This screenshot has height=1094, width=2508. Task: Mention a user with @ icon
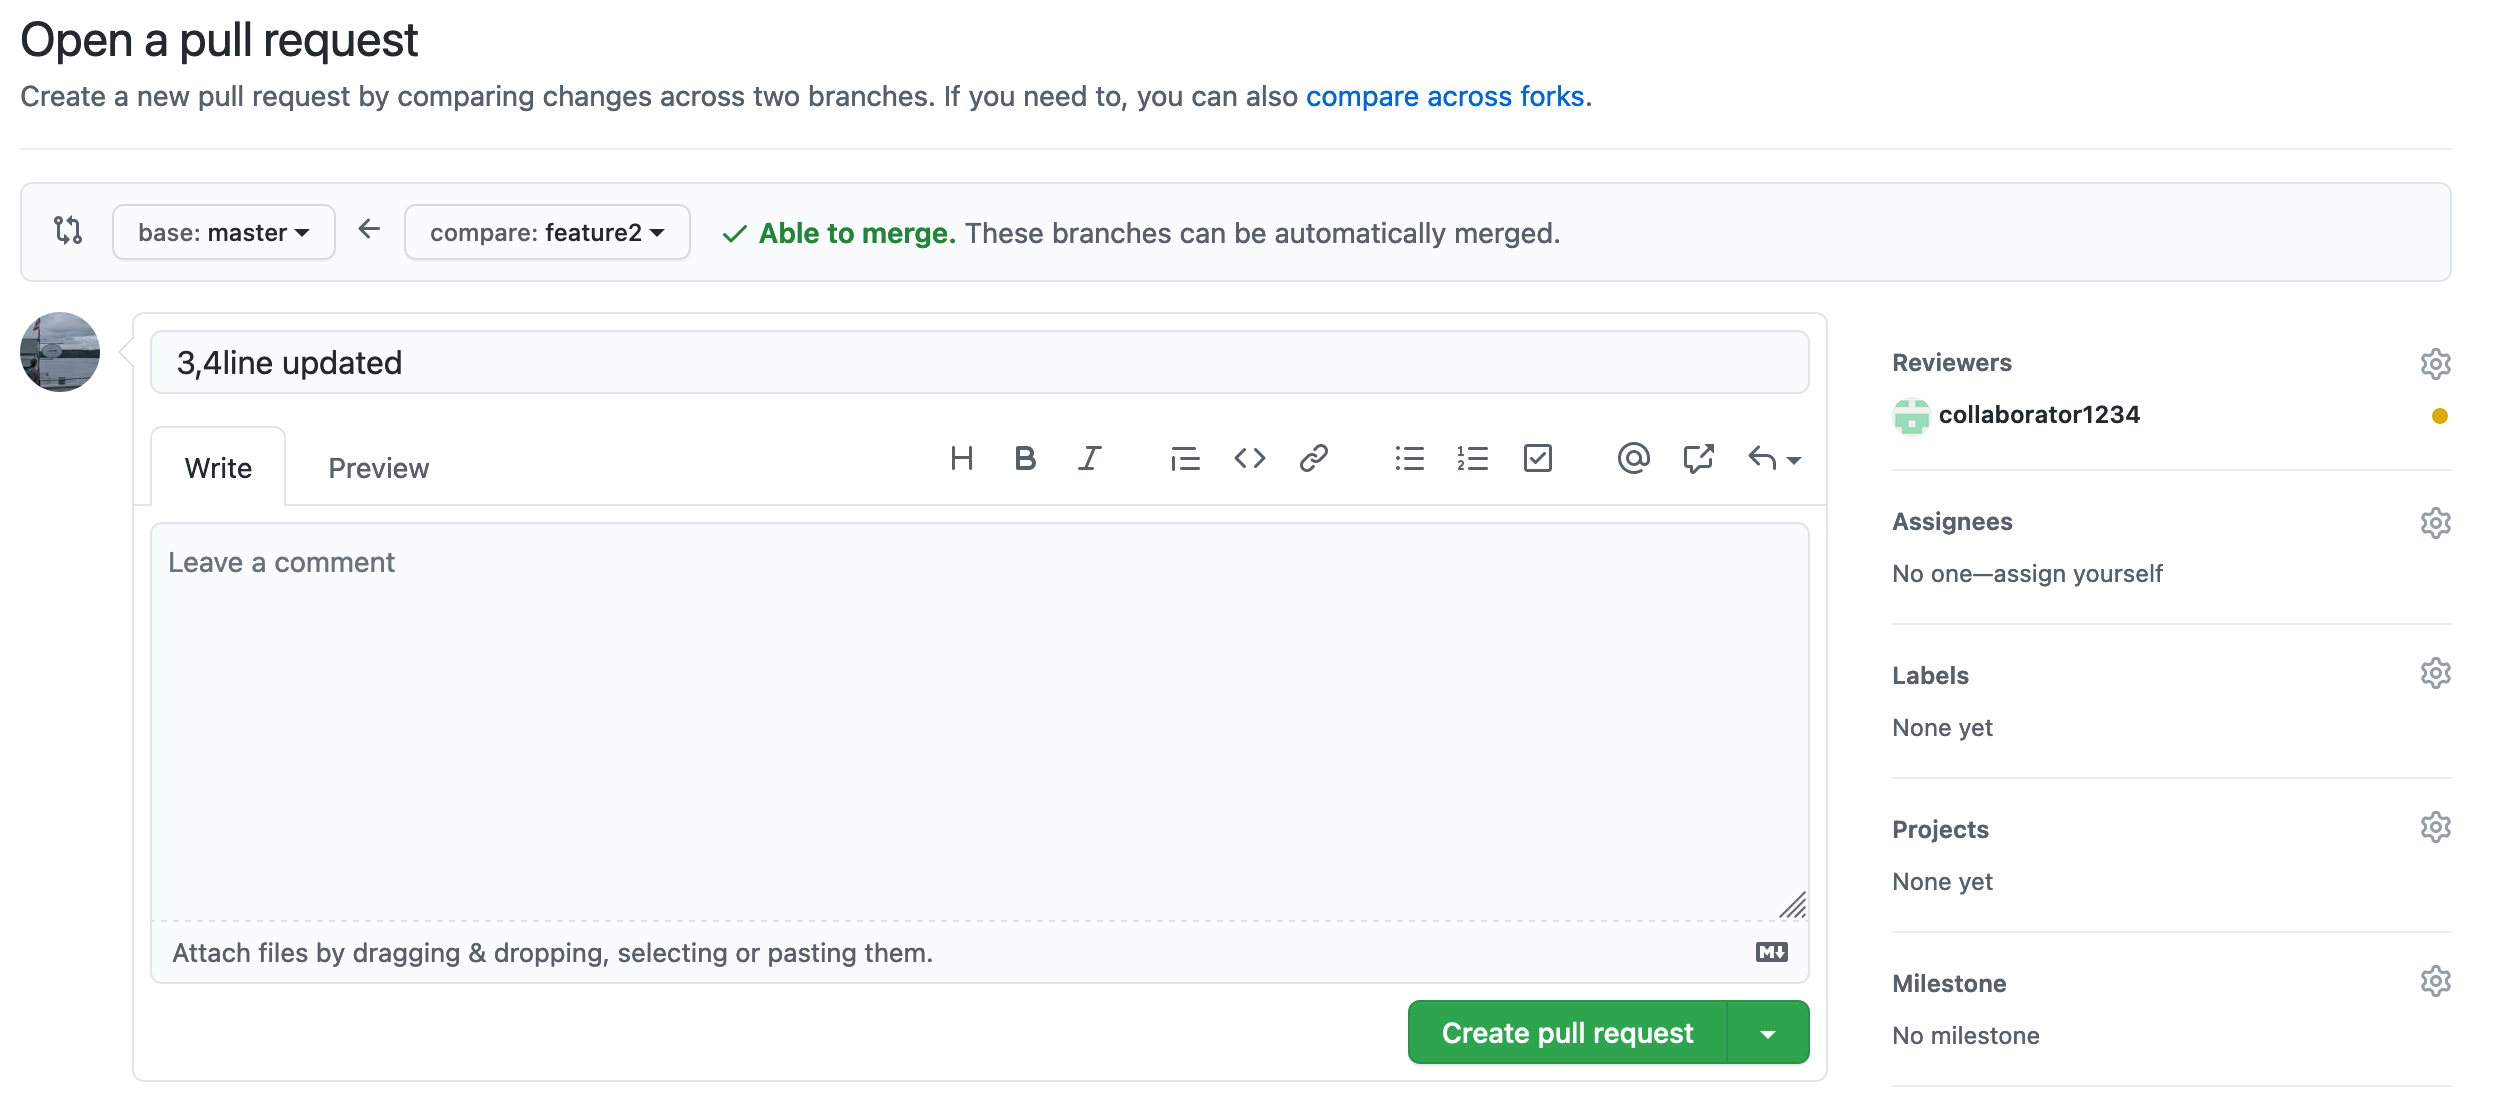(x=1632, y=459)
